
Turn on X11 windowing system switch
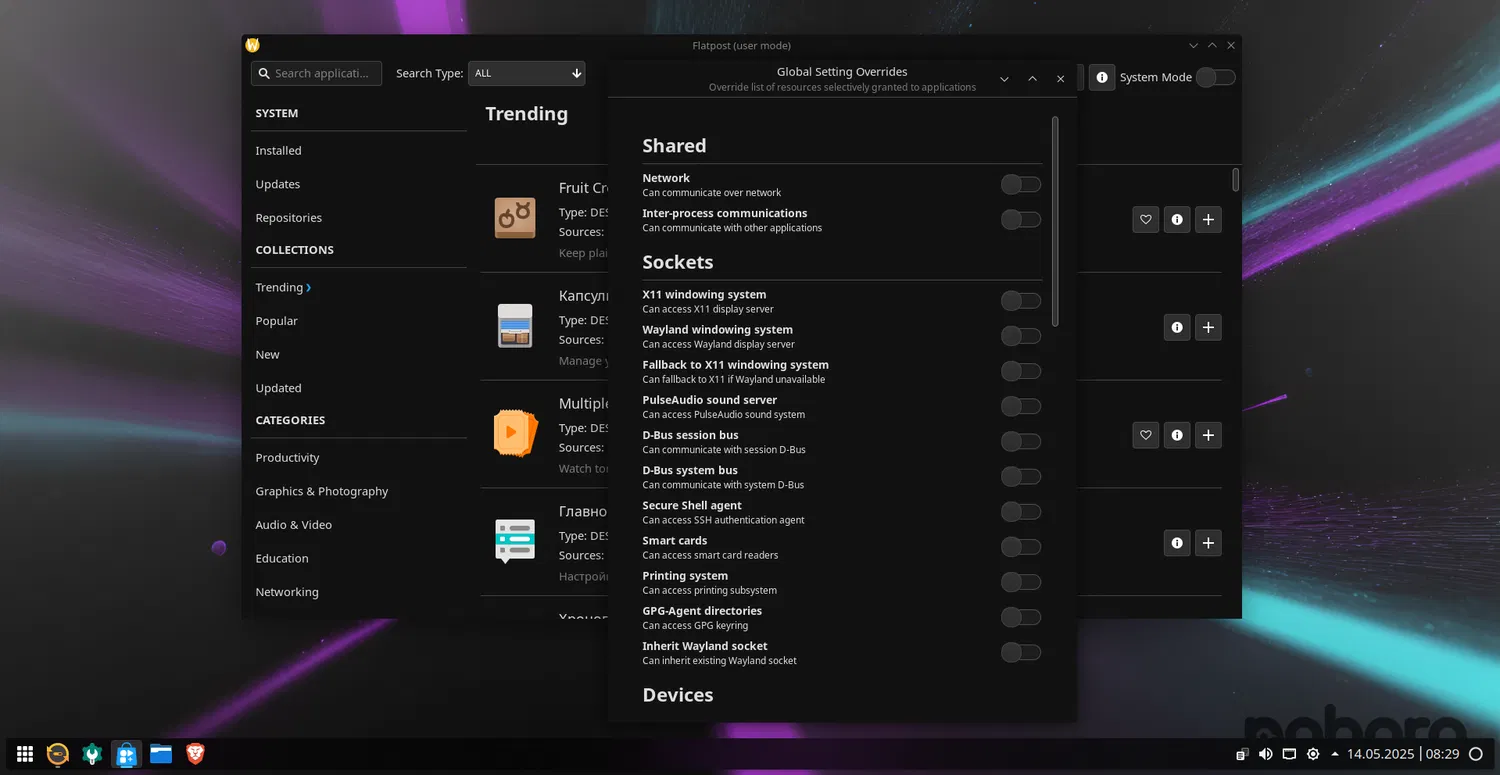(1021, 301)
